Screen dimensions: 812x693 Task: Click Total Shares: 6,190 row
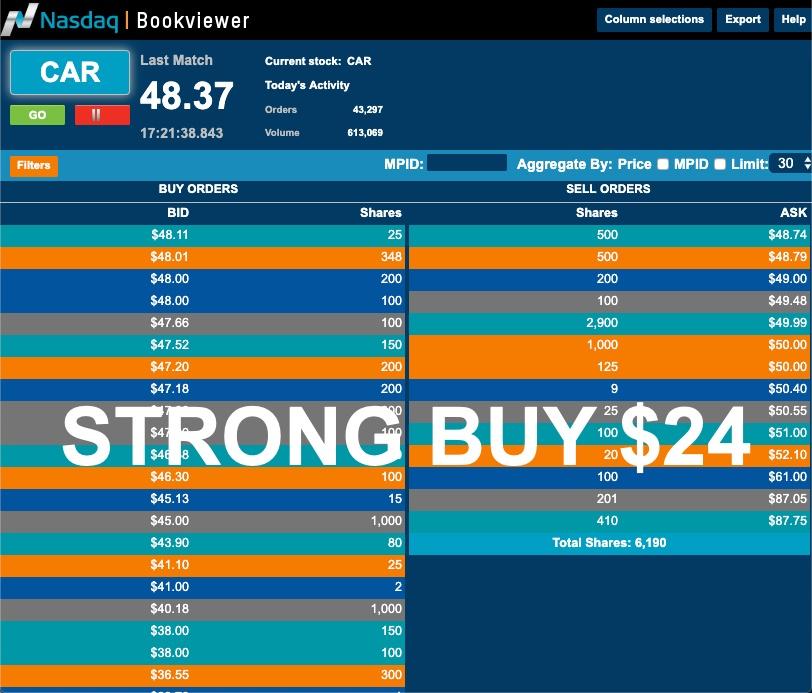point(611,543)
